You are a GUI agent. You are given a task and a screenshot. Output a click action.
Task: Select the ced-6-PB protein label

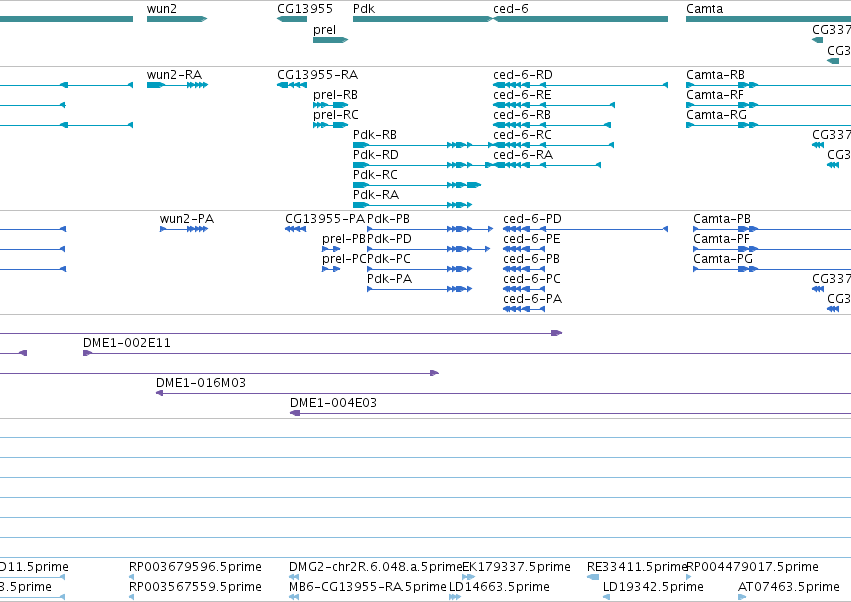pyautogui.click(x=531, y=259)
